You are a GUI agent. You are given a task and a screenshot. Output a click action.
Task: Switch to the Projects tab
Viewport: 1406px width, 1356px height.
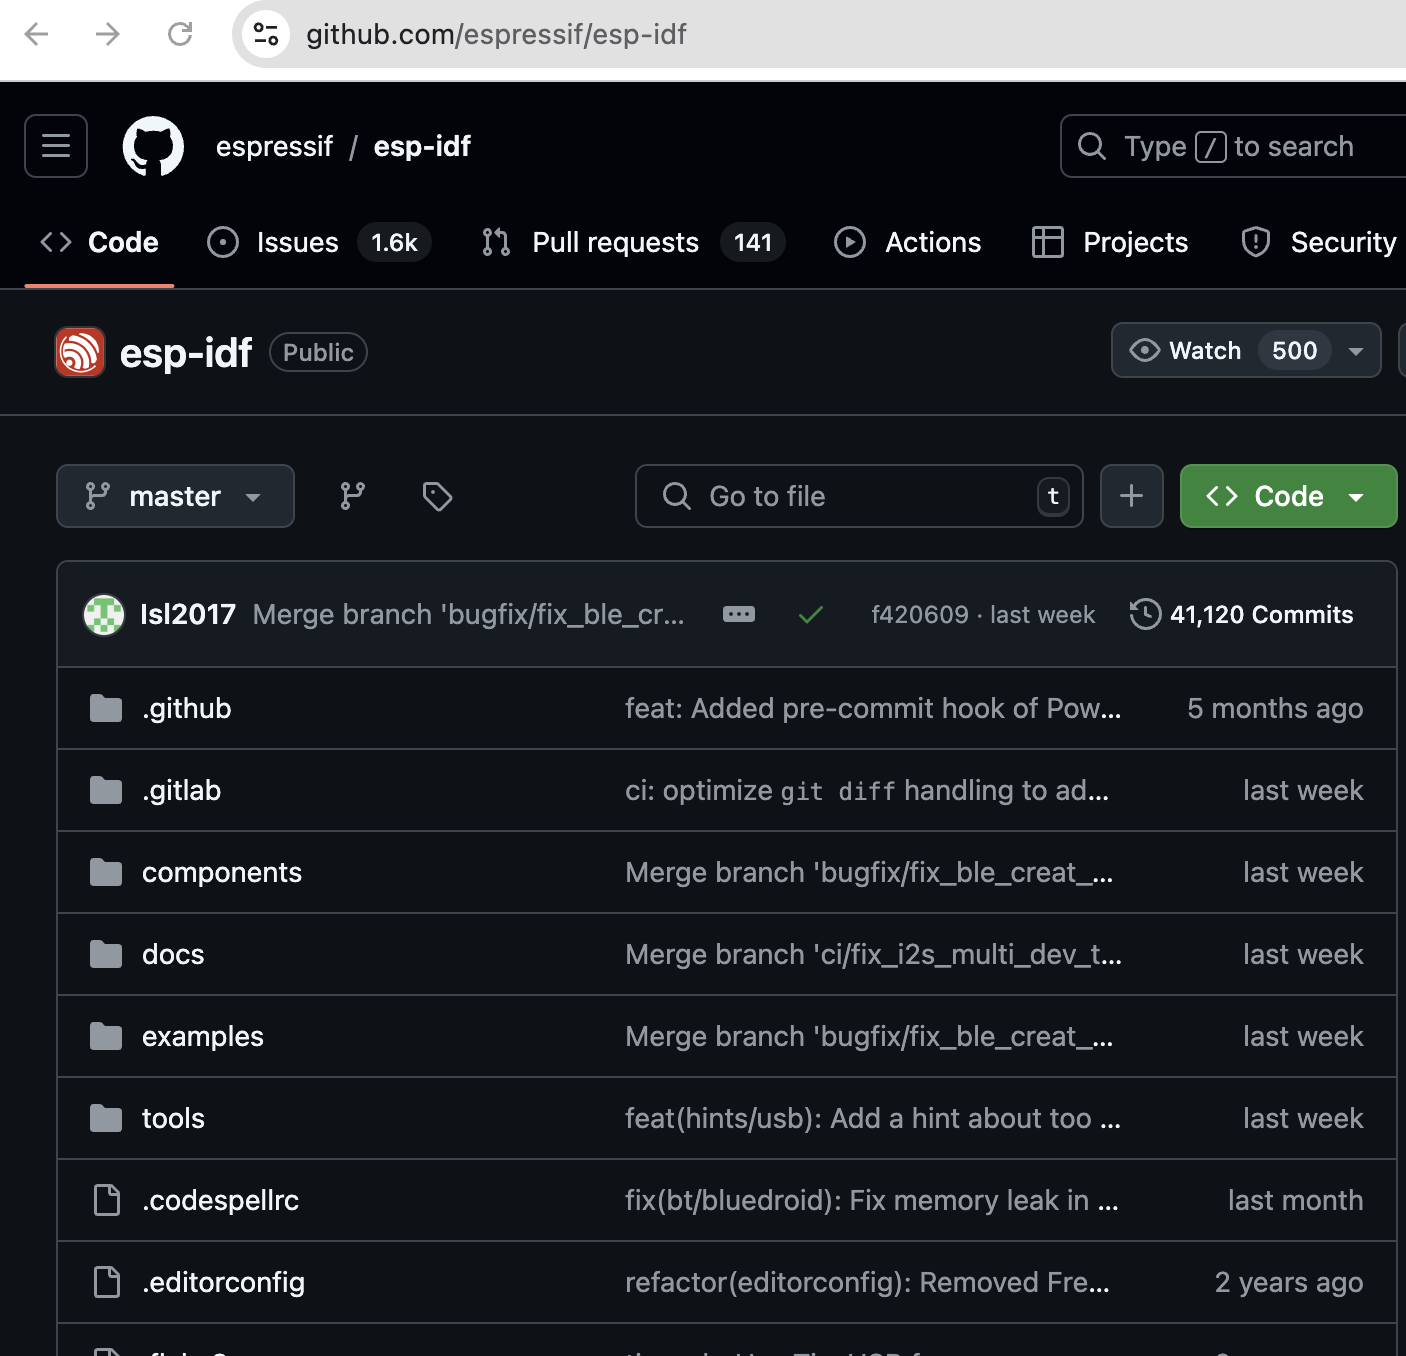pos(1110,242)
